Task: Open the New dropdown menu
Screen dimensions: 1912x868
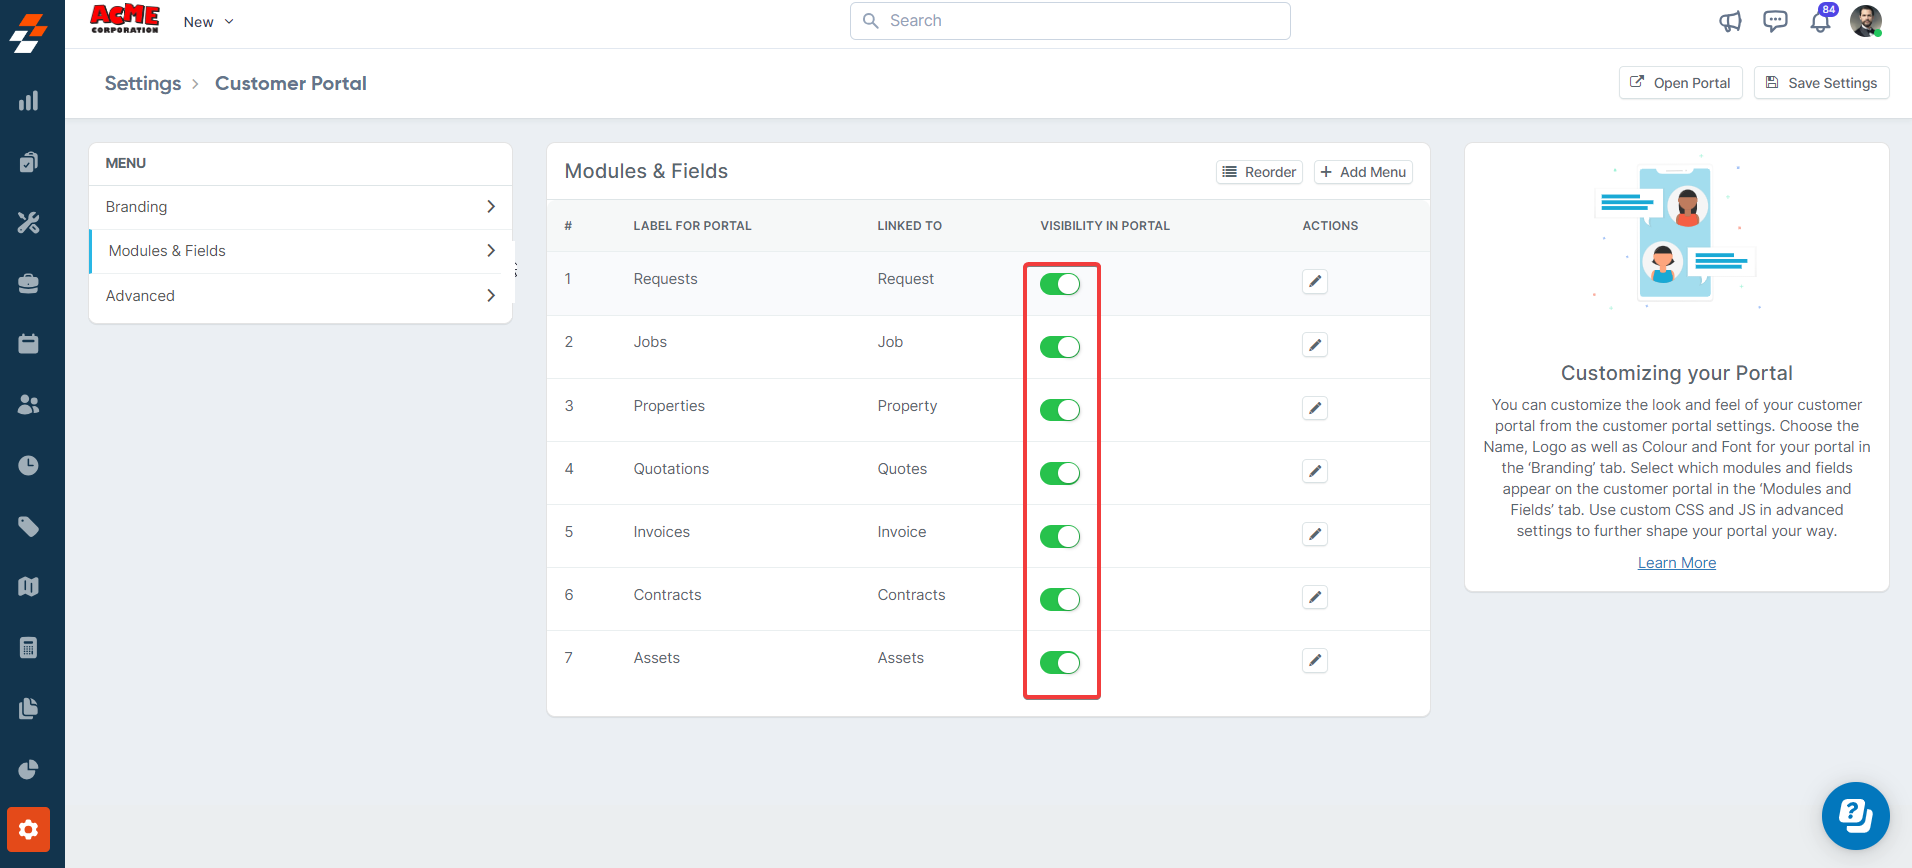Action: [208, 22]
